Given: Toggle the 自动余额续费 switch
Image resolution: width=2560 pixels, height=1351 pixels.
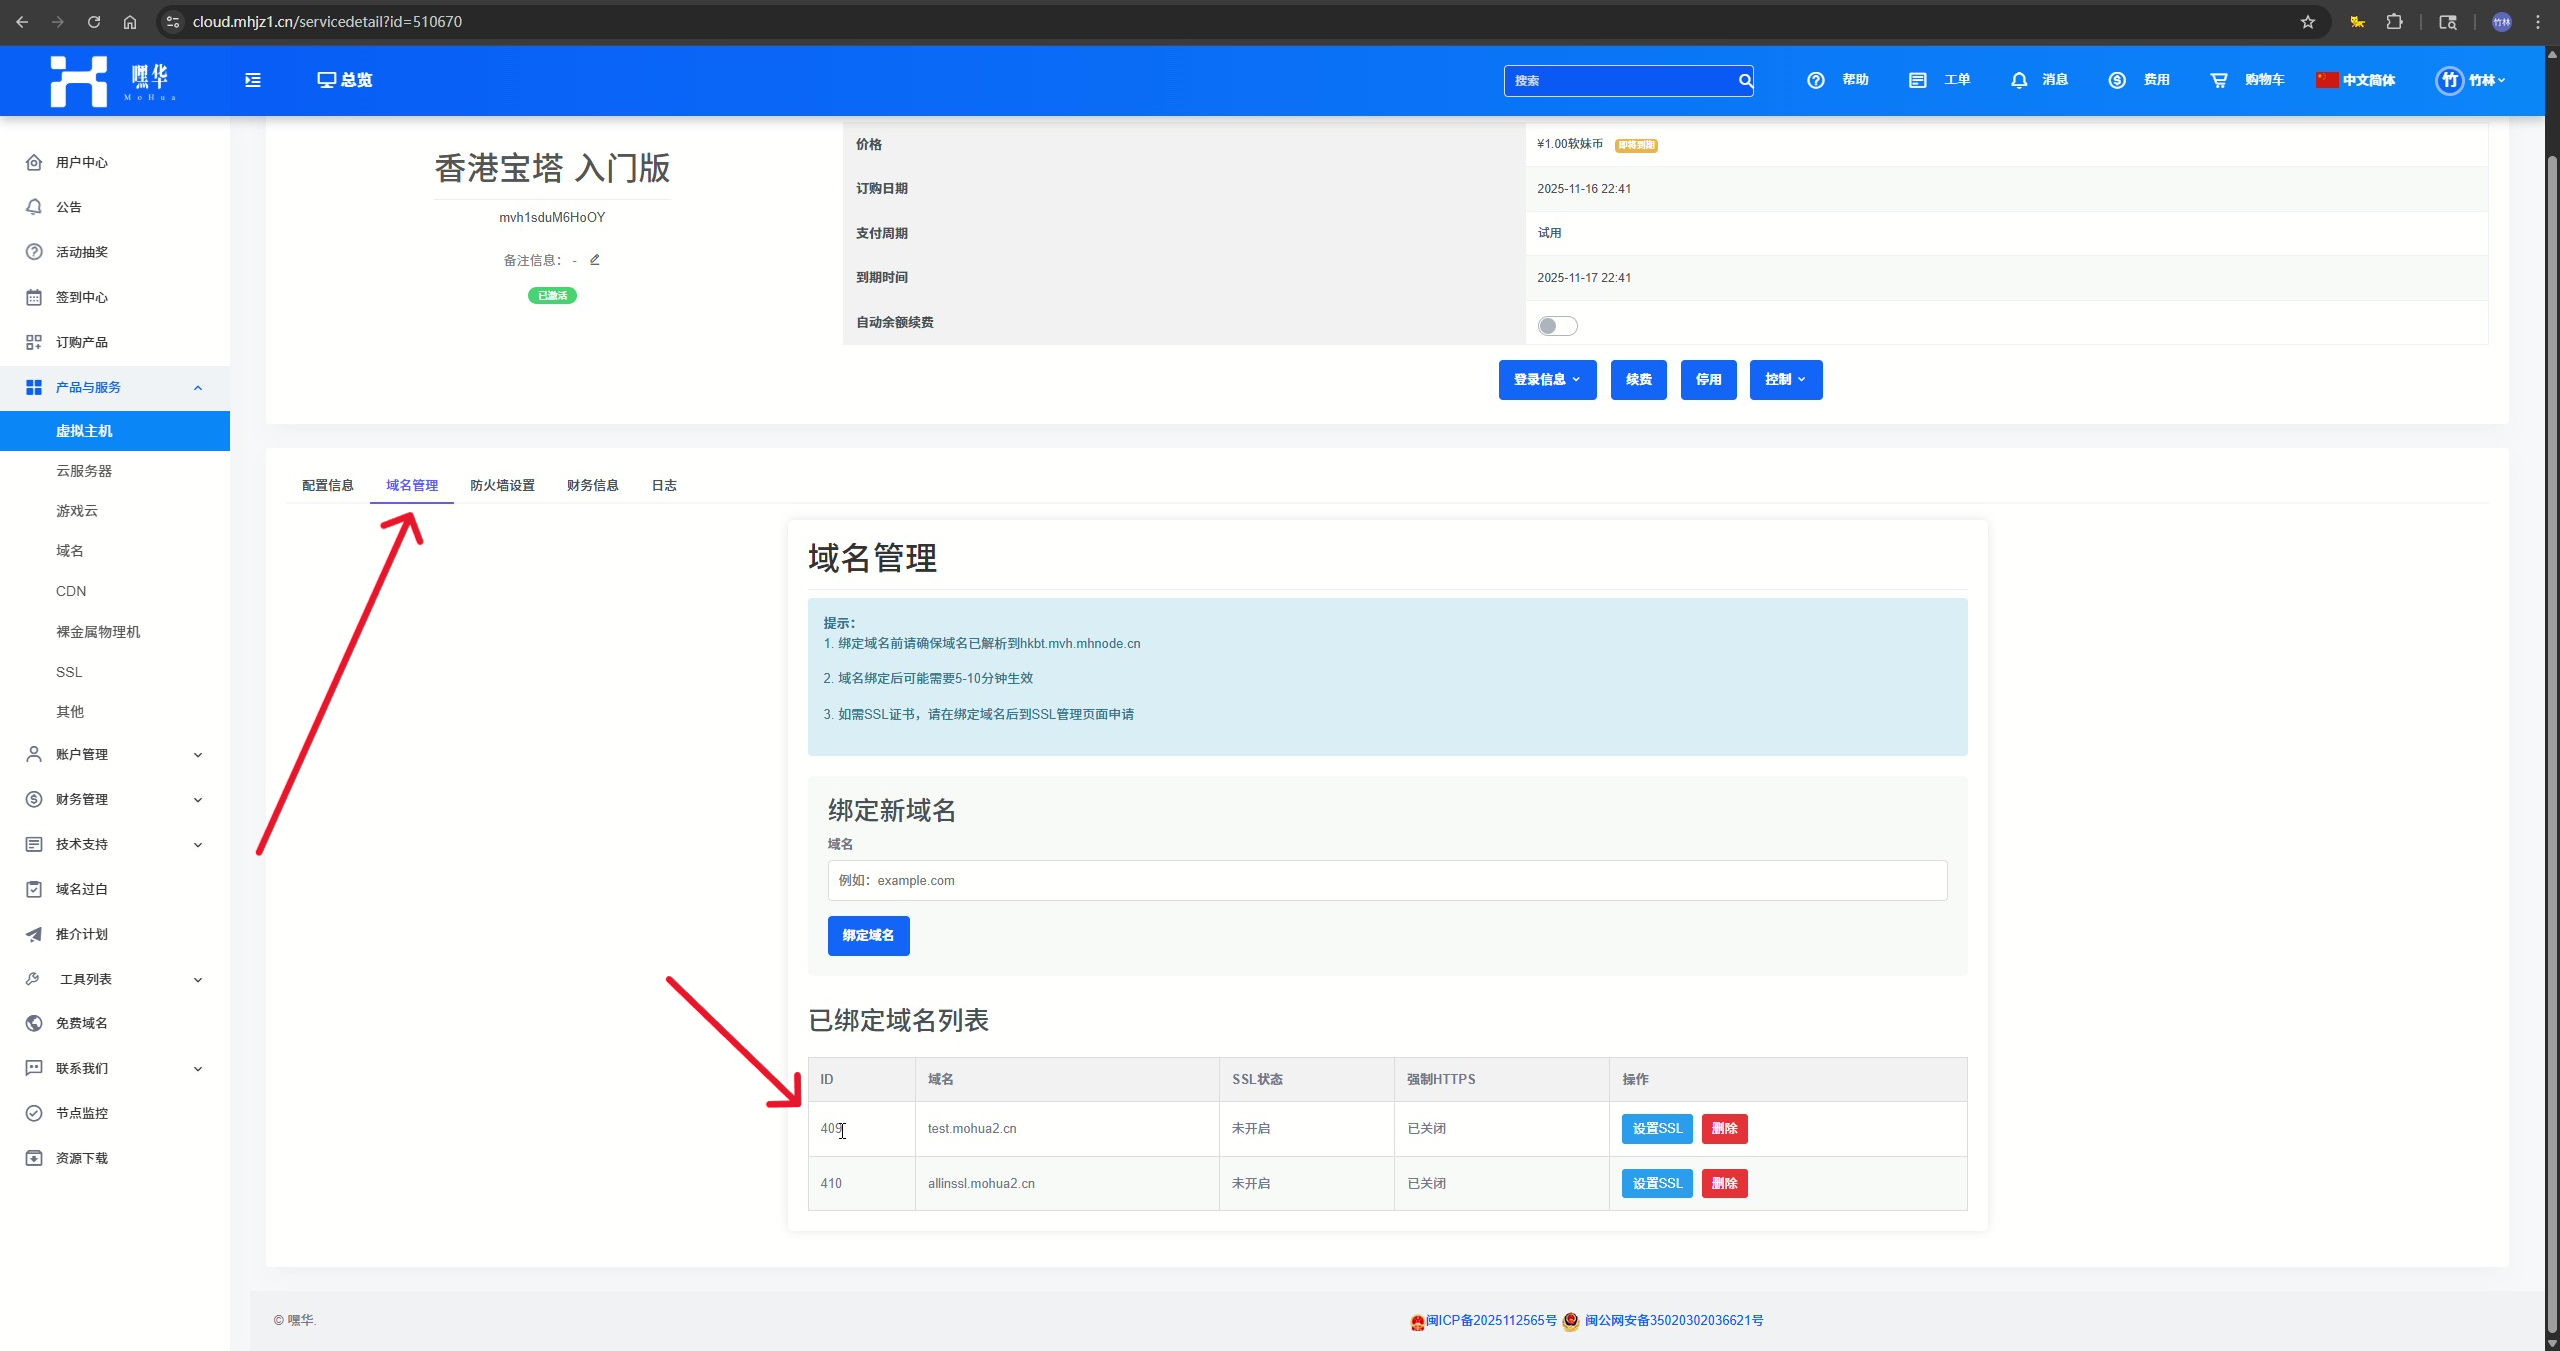Looking at the screenshot, I should click(x=1557, y=326).
